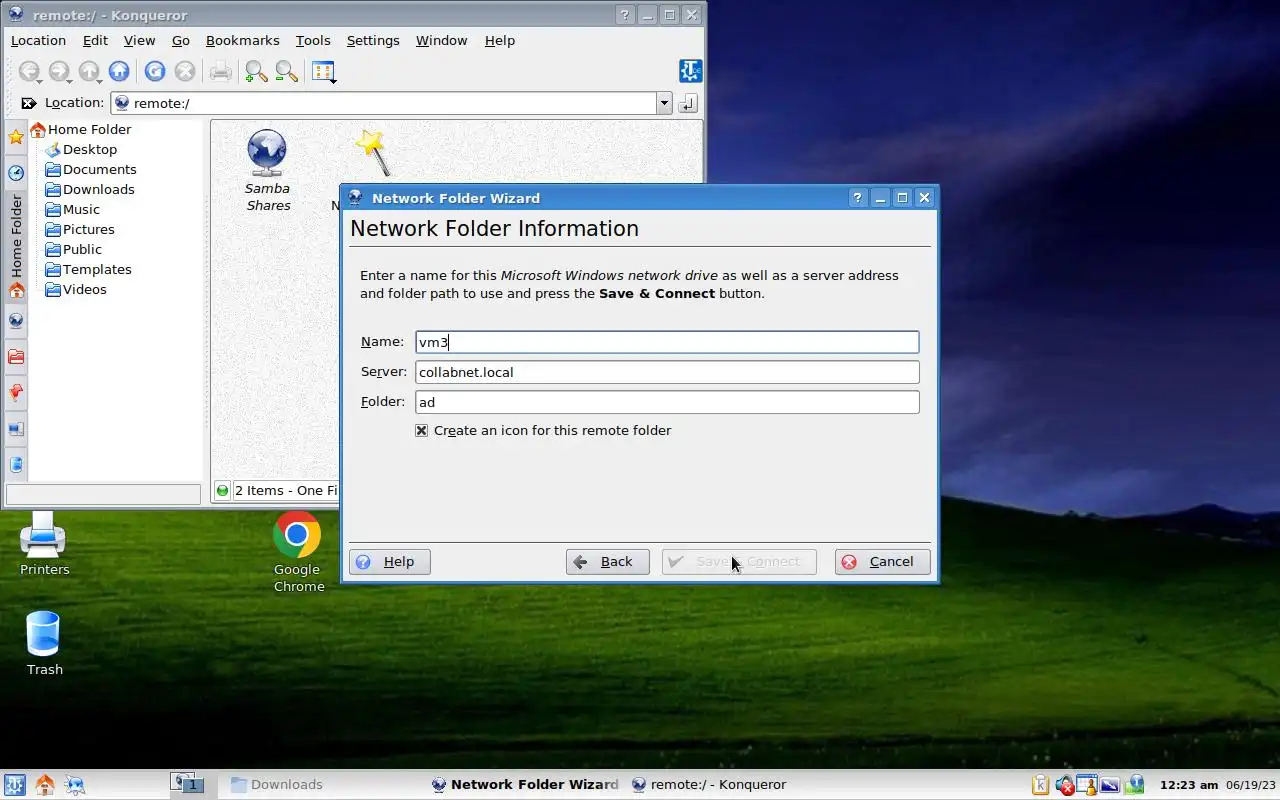Open the Network globe sidebar tab

tap(16, 321)
